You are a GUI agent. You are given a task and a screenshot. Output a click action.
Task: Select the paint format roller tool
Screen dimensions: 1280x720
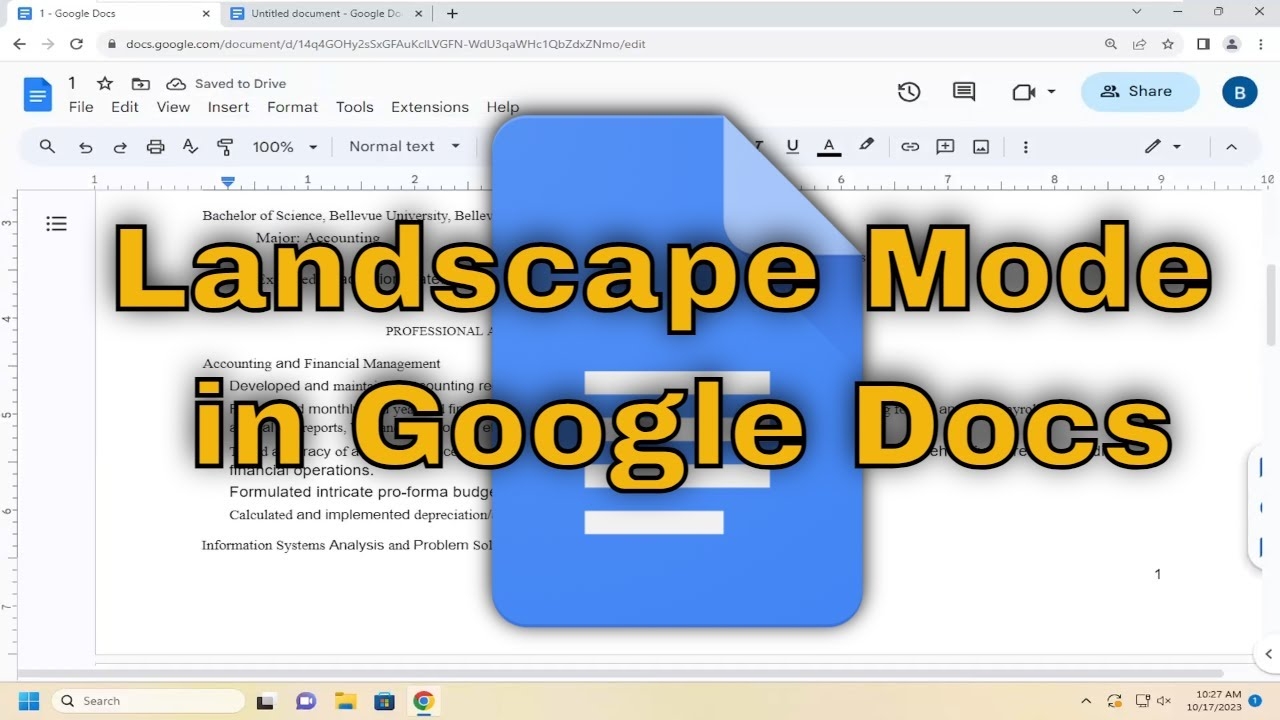click(225, 147)
